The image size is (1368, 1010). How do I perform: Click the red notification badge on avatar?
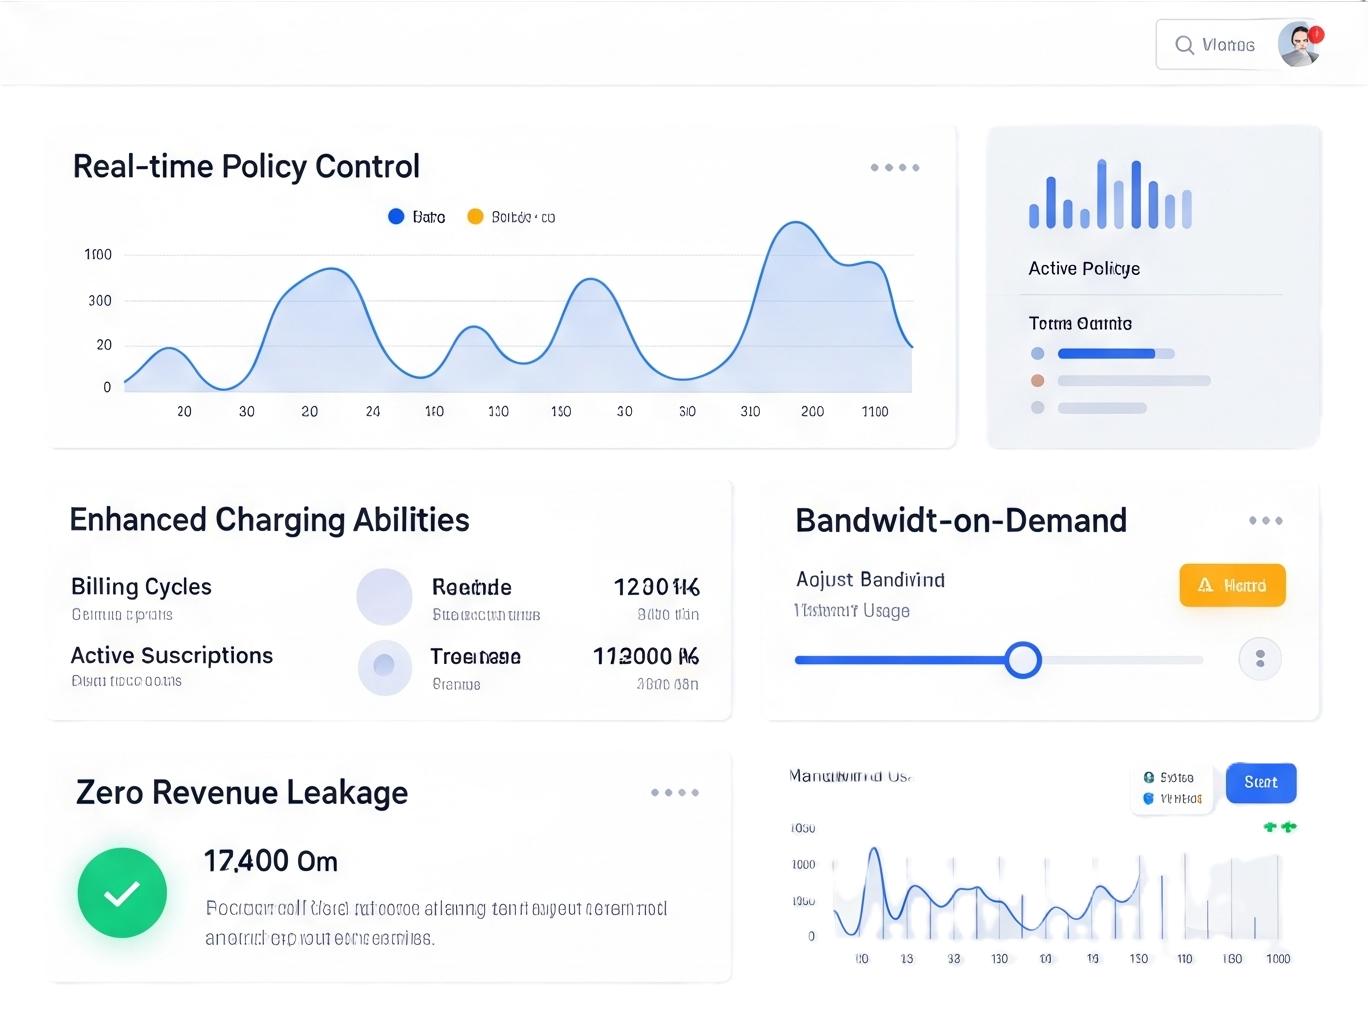1317,35
